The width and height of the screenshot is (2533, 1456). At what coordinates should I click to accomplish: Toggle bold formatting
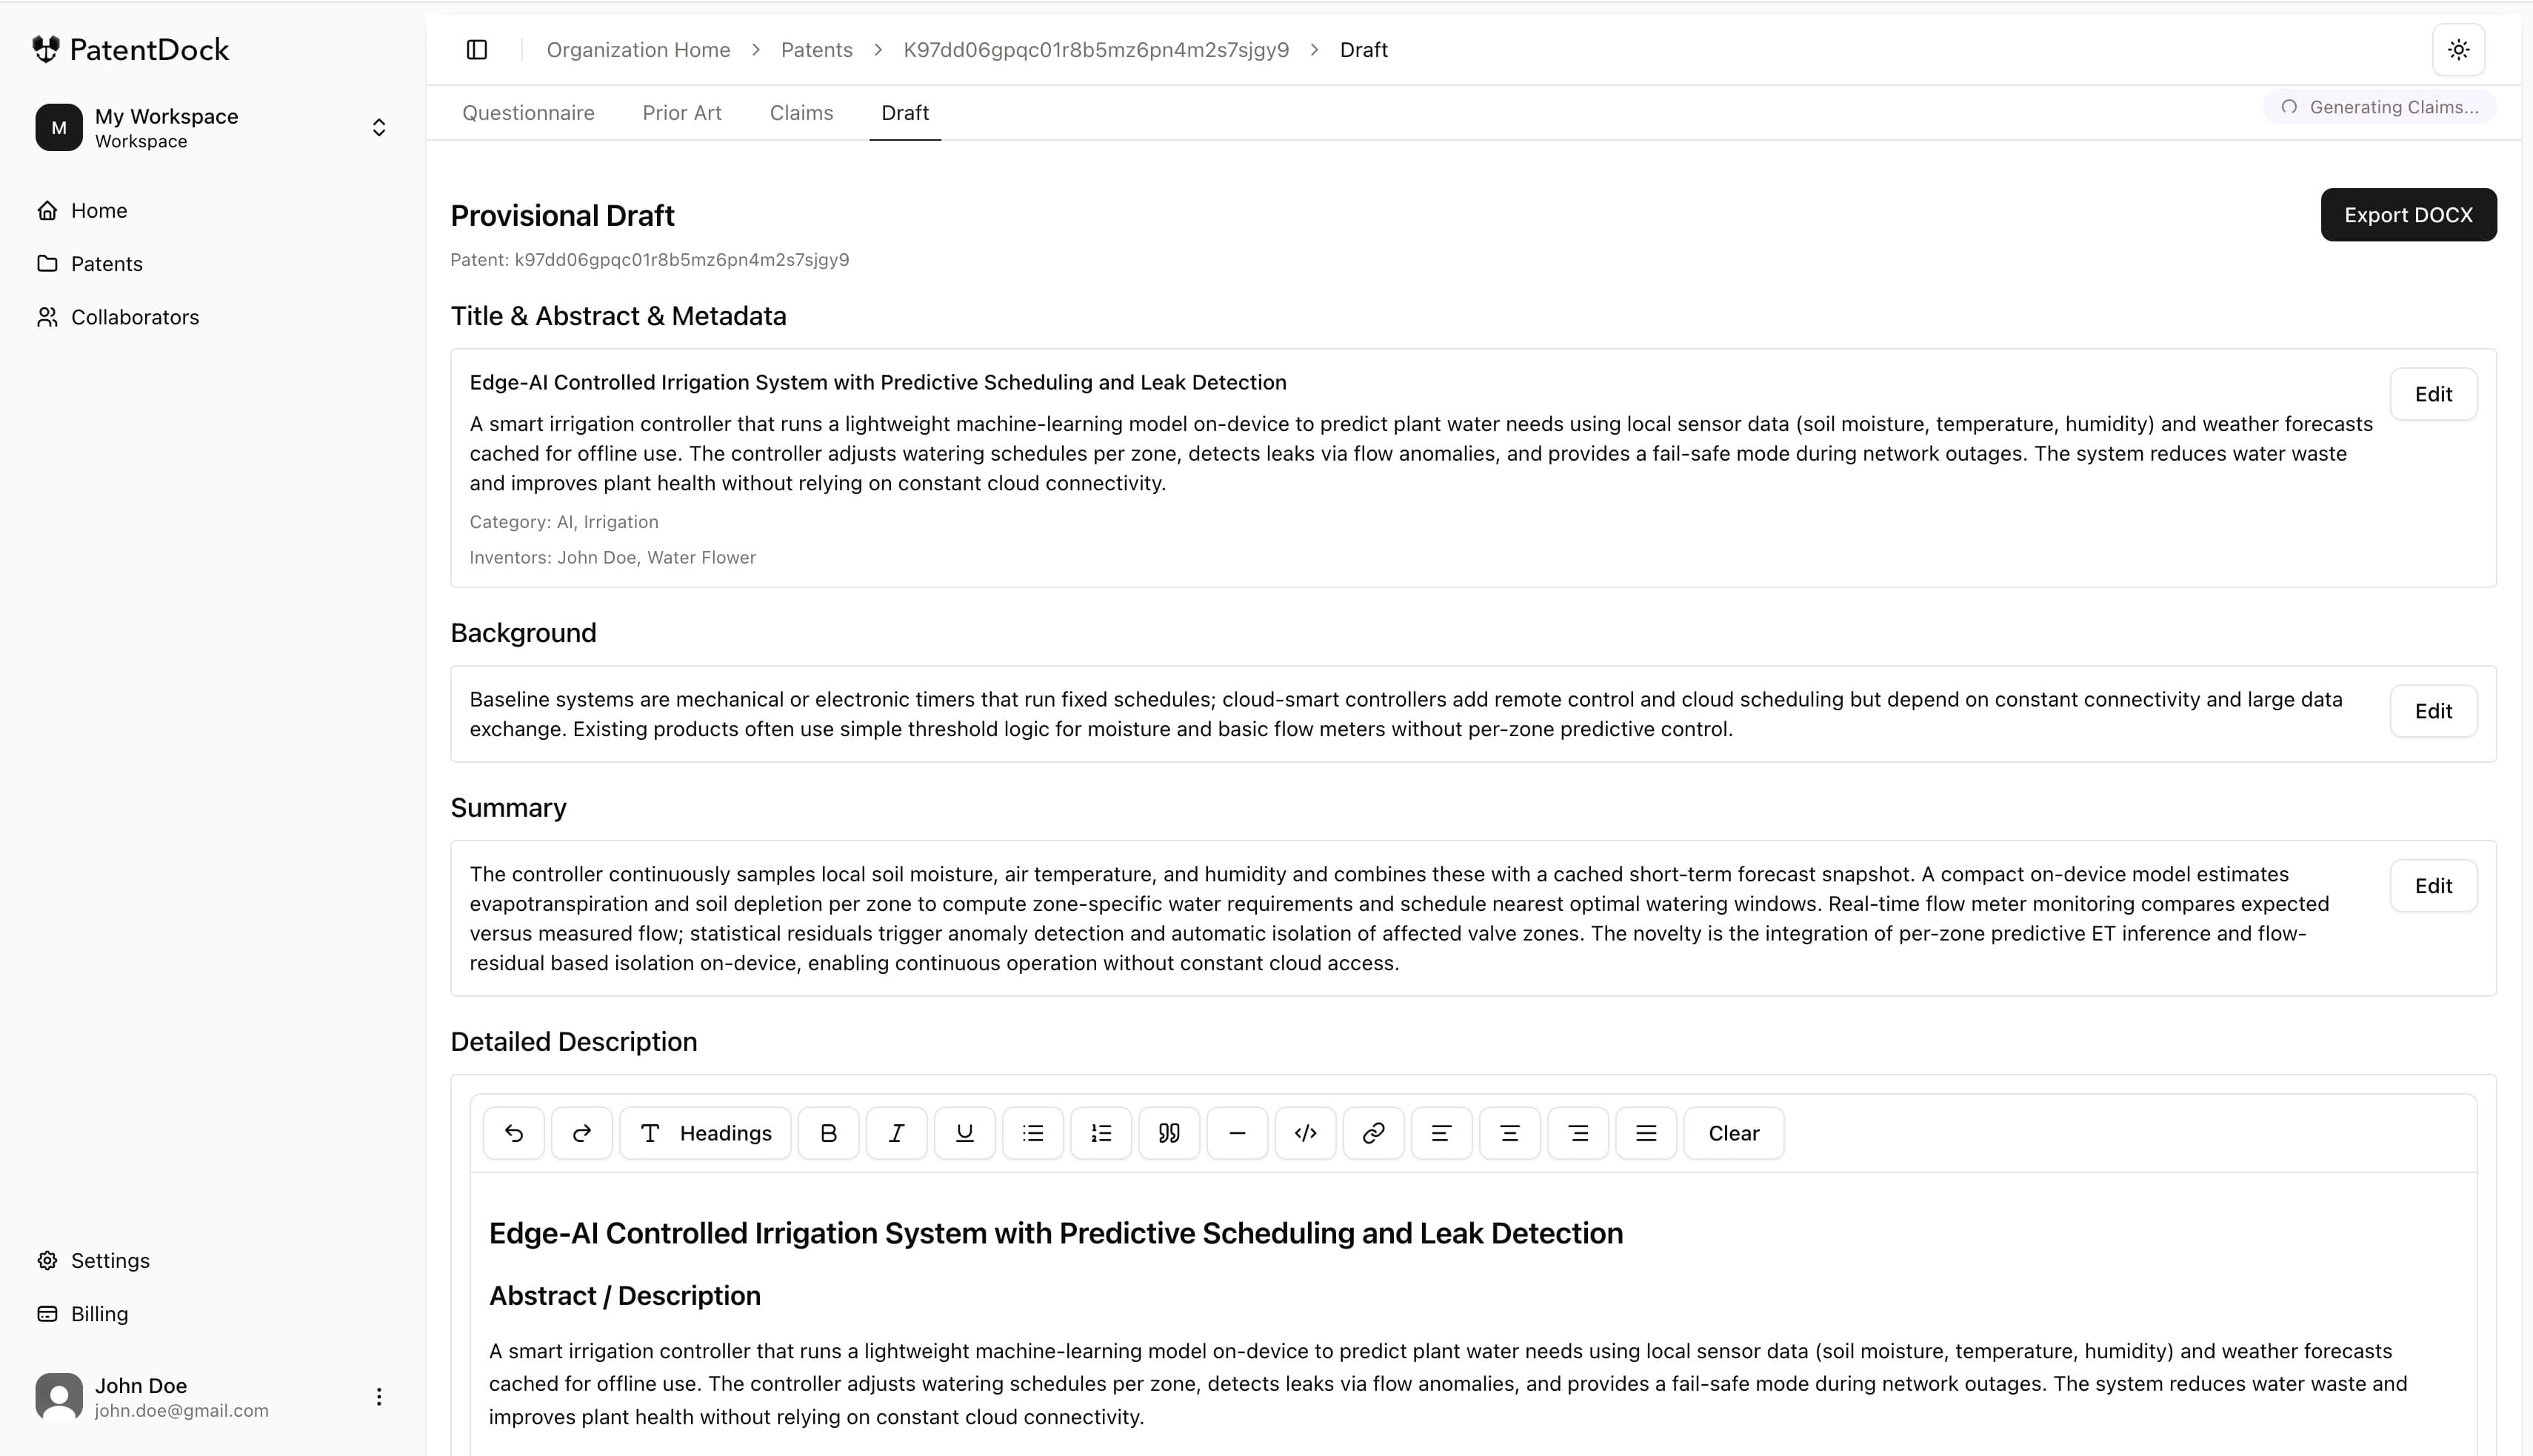828,1133
